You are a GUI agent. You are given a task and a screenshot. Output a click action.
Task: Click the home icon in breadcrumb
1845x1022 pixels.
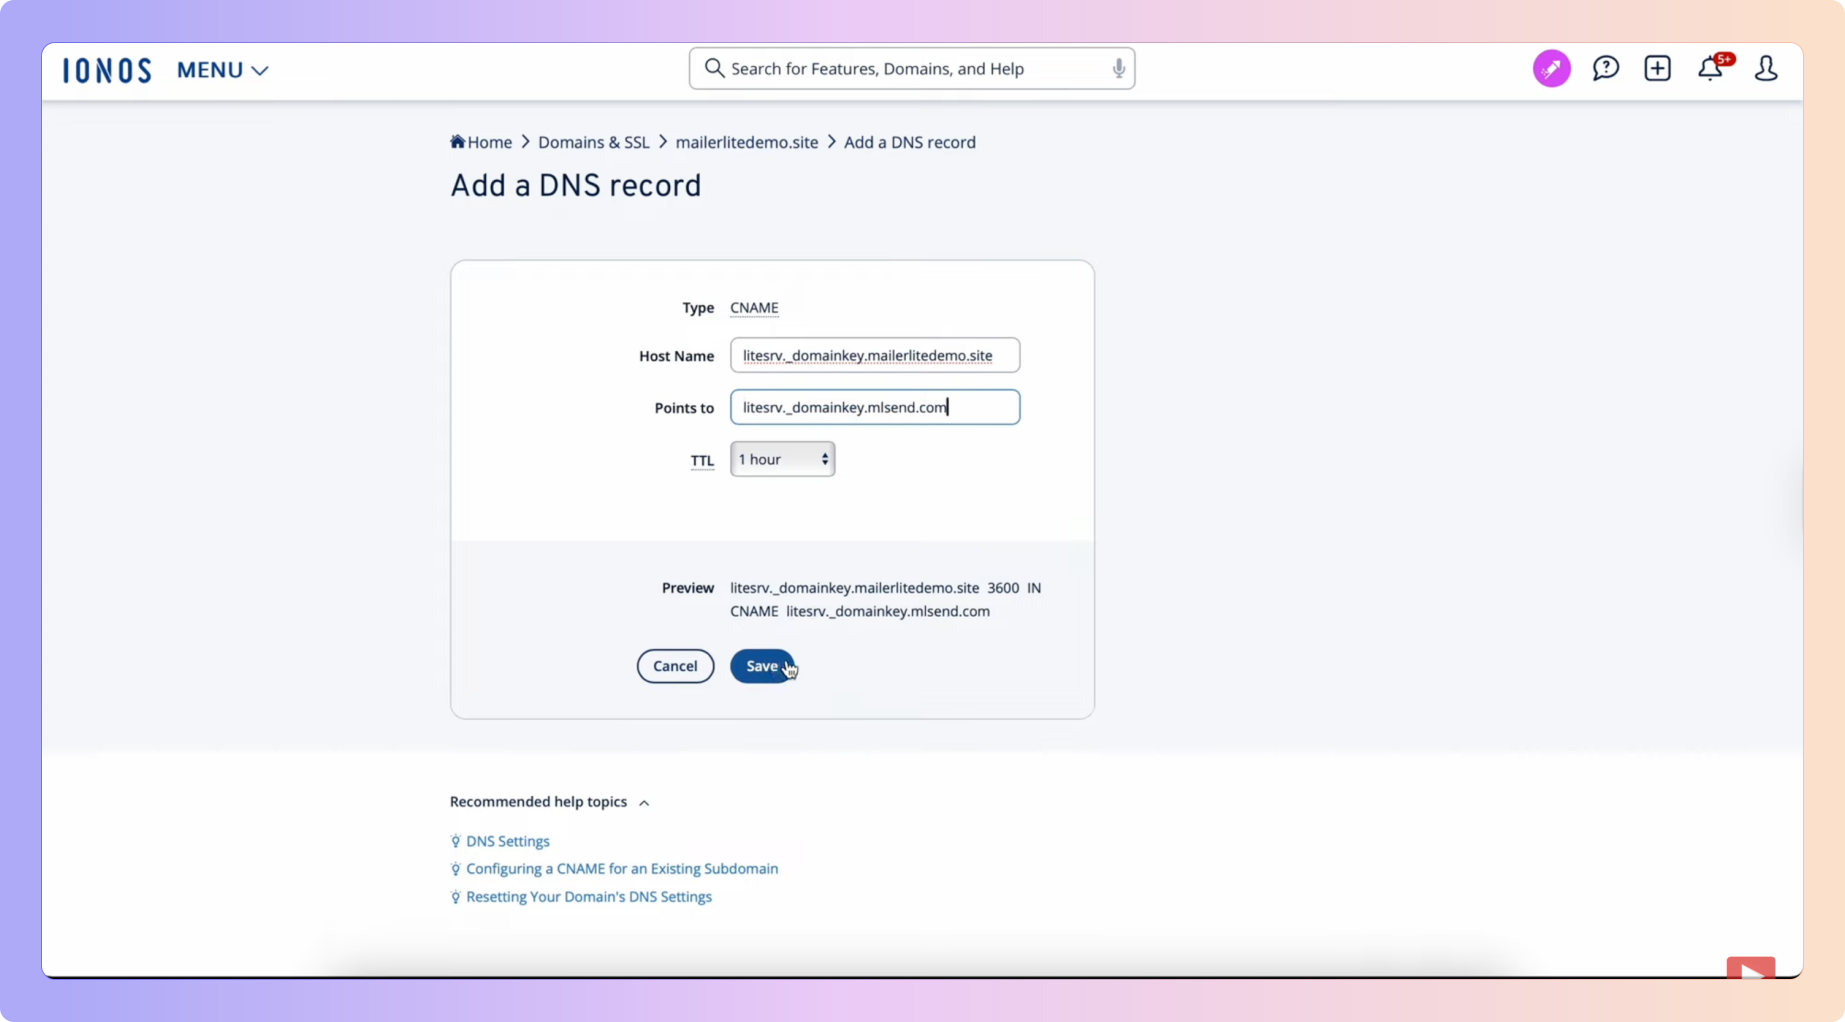click(457, 141)
